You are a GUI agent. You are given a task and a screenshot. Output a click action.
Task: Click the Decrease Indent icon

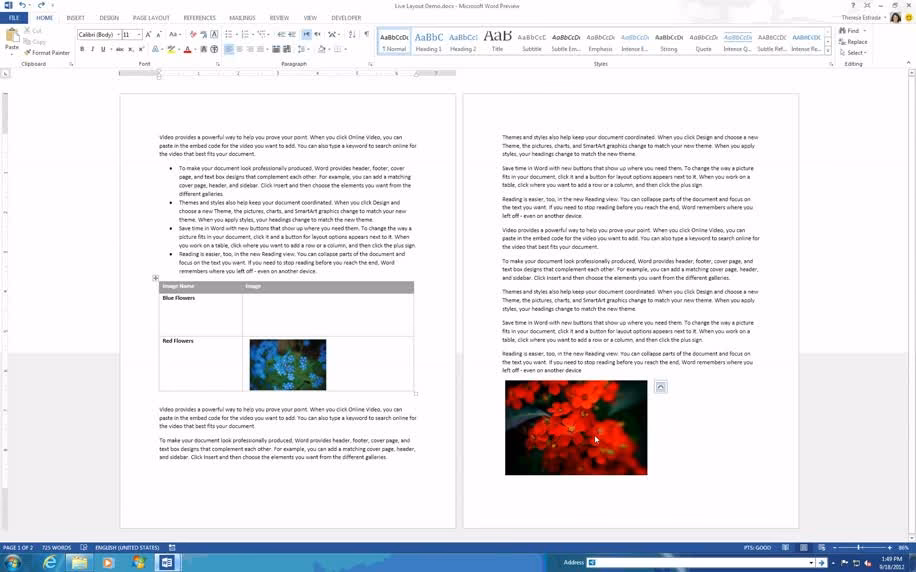point(282,34)
